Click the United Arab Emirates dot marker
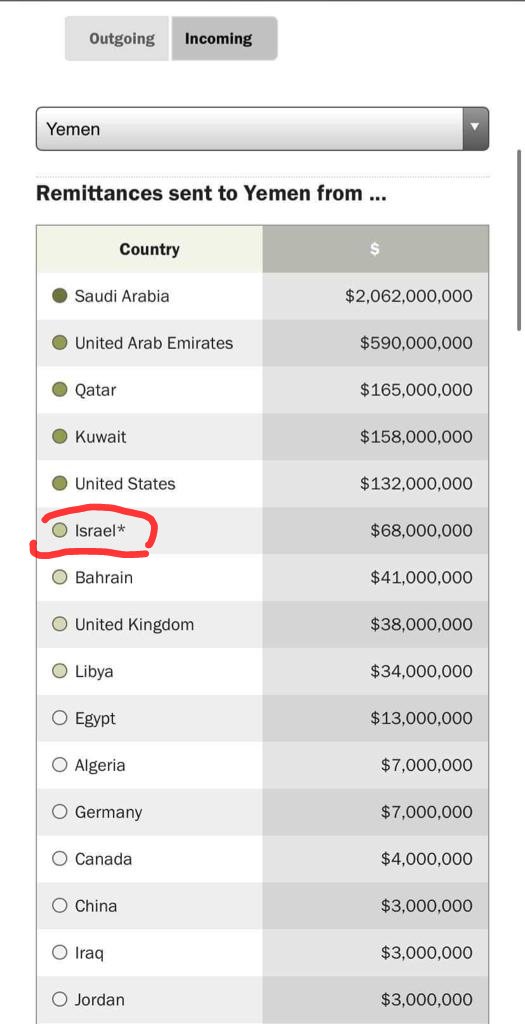The width and height of the screenshot is (525, 1024). pos(59,343)
